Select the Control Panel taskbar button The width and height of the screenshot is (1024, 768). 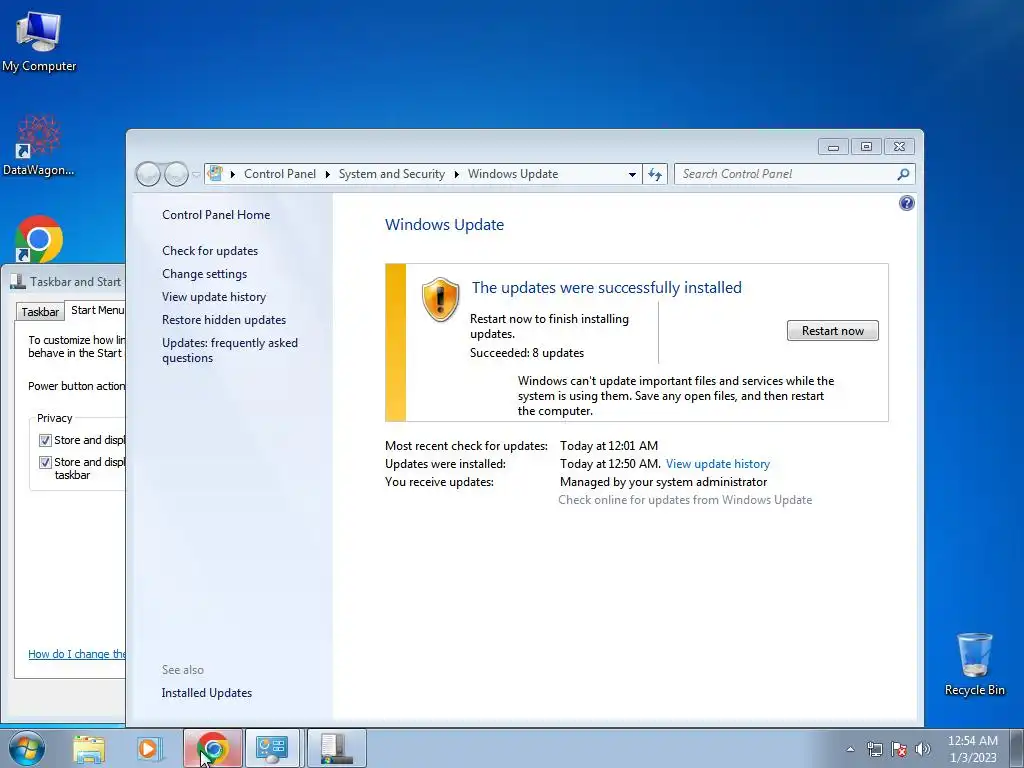tap(272, 748)
